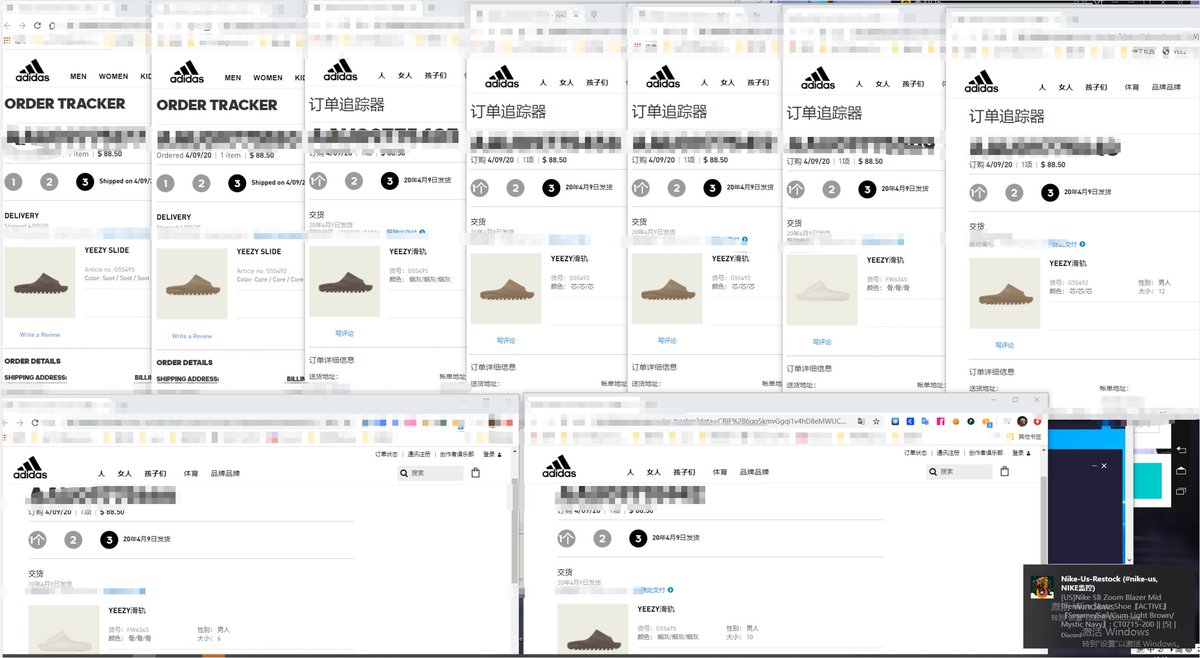Click adidas logo in English Core slide window

tap(186, 73)
